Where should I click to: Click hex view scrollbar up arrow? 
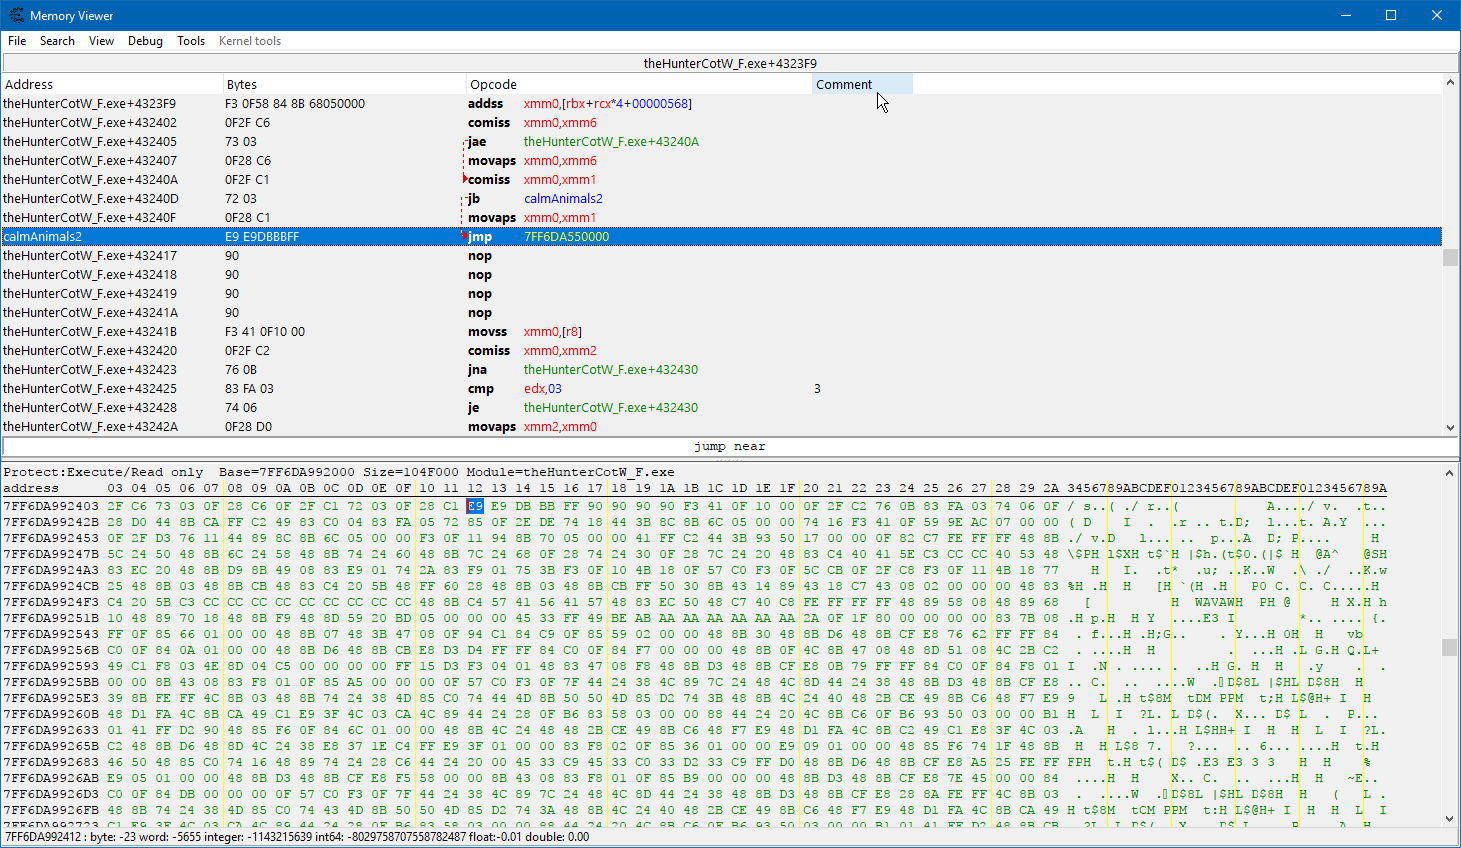pyautogui.click(x=1450, y=471)
